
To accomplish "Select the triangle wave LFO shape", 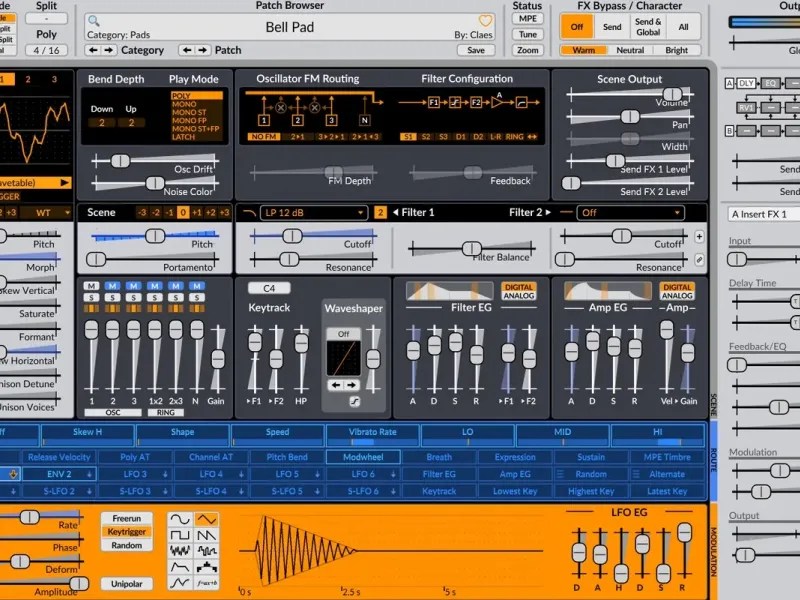I will 207,520.
